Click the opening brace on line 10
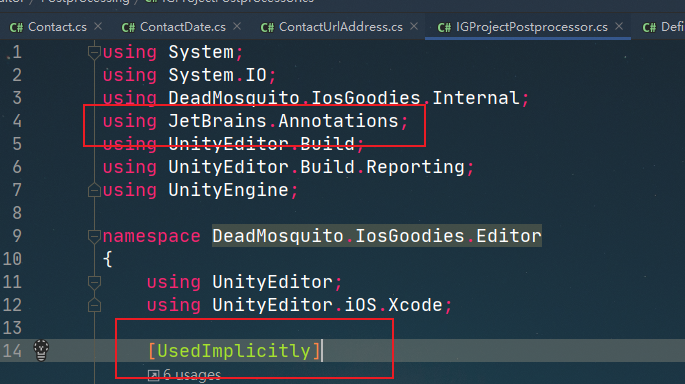 click(107, 259)
